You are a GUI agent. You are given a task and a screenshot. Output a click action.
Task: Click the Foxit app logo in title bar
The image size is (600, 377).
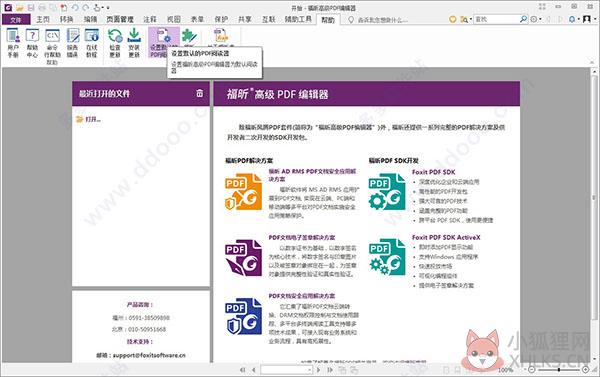coord(8,7)
